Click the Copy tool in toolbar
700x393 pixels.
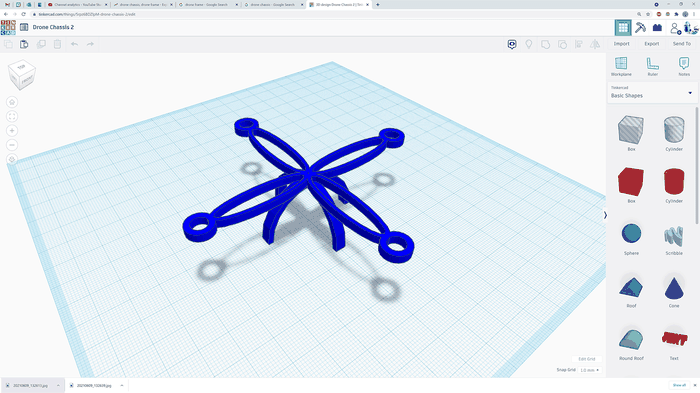pos(8,44)
